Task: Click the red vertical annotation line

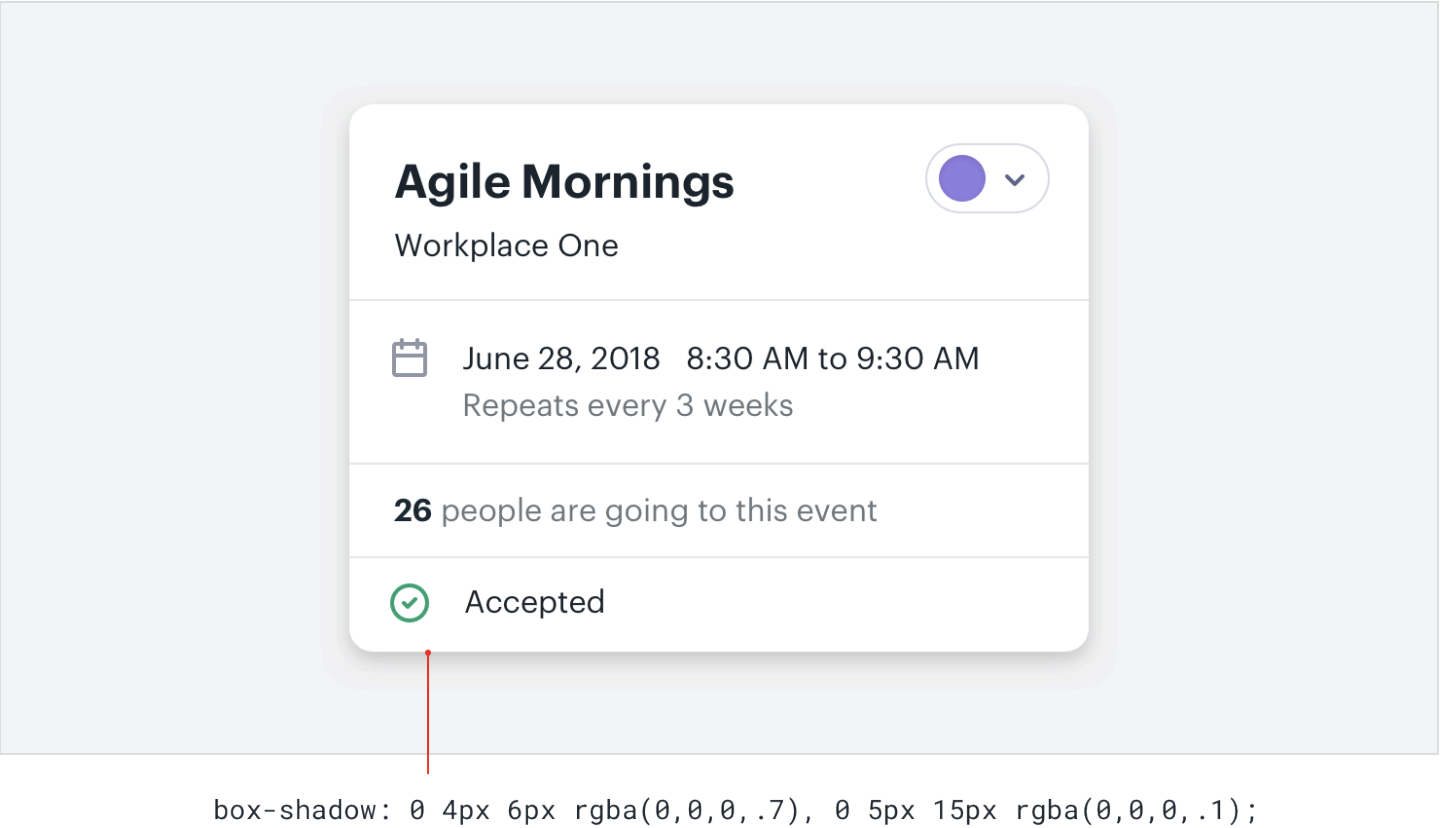Action: (x=428, y=715)
